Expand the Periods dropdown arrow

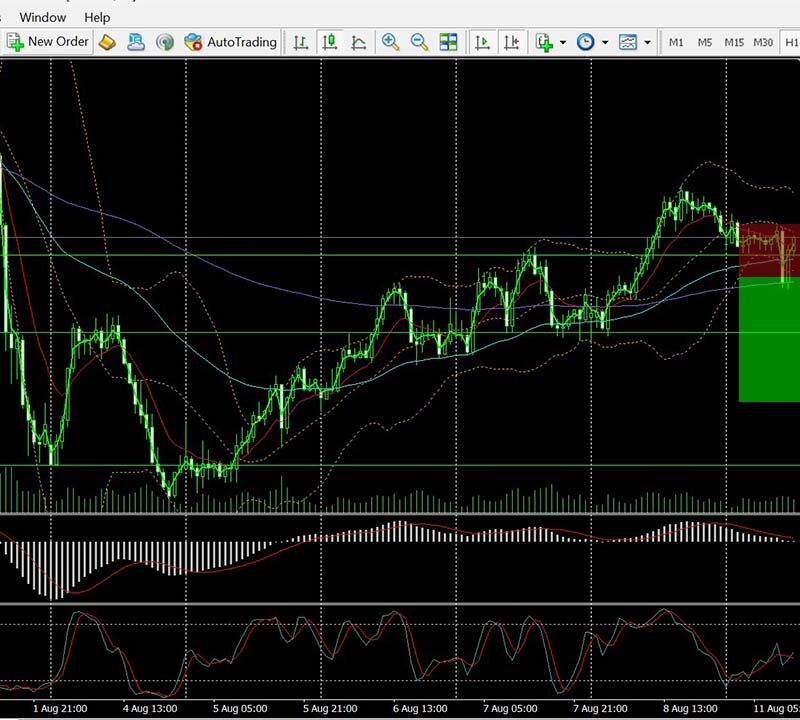click(605, 42)
